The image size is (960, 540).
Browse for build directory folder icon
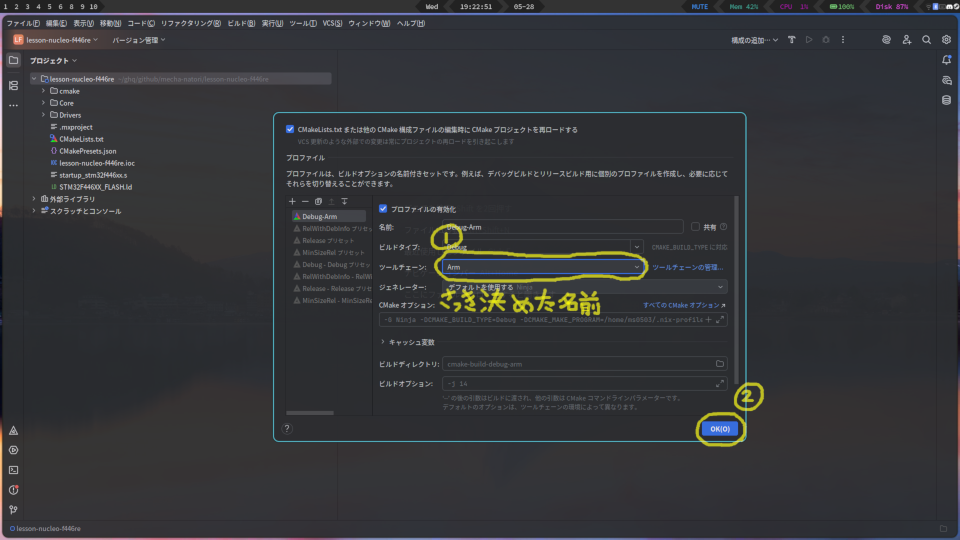[720, 364]
